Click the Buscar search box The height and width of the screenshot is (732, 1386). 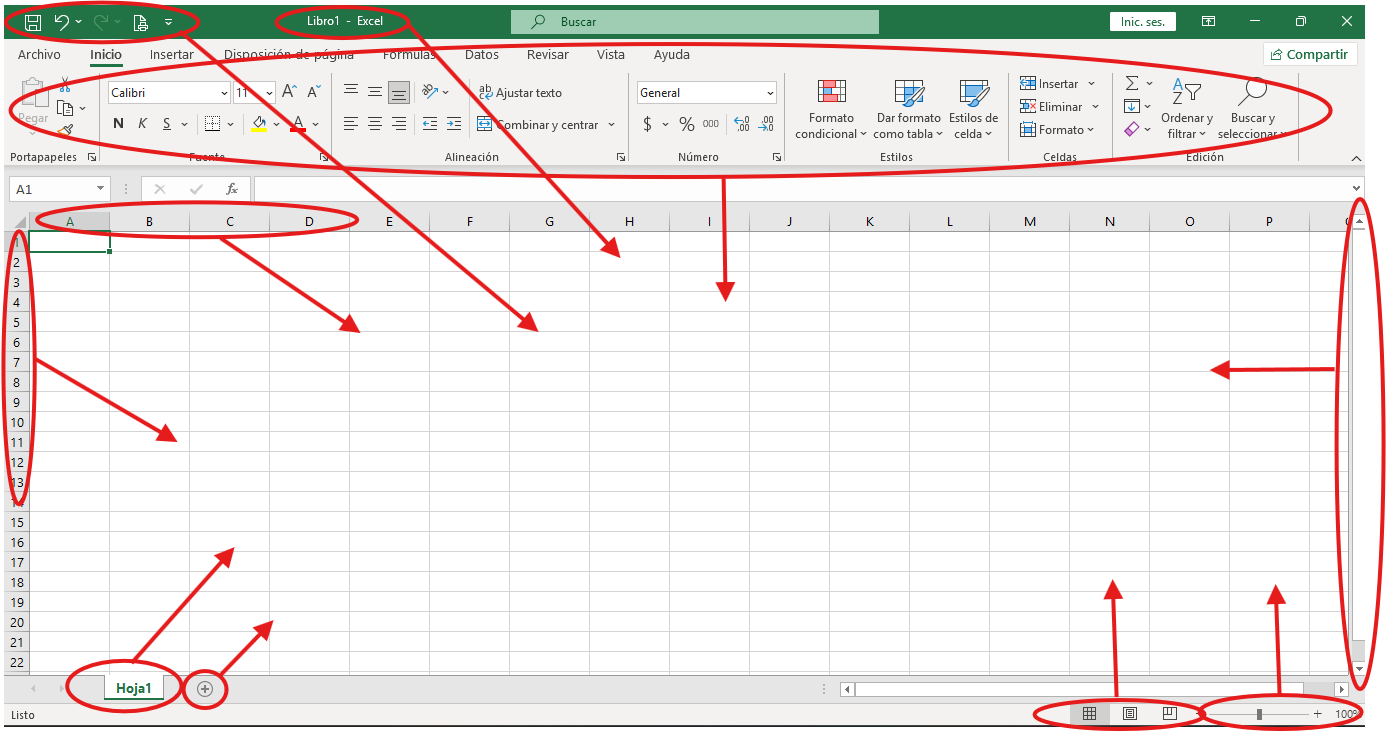point(695,21)
